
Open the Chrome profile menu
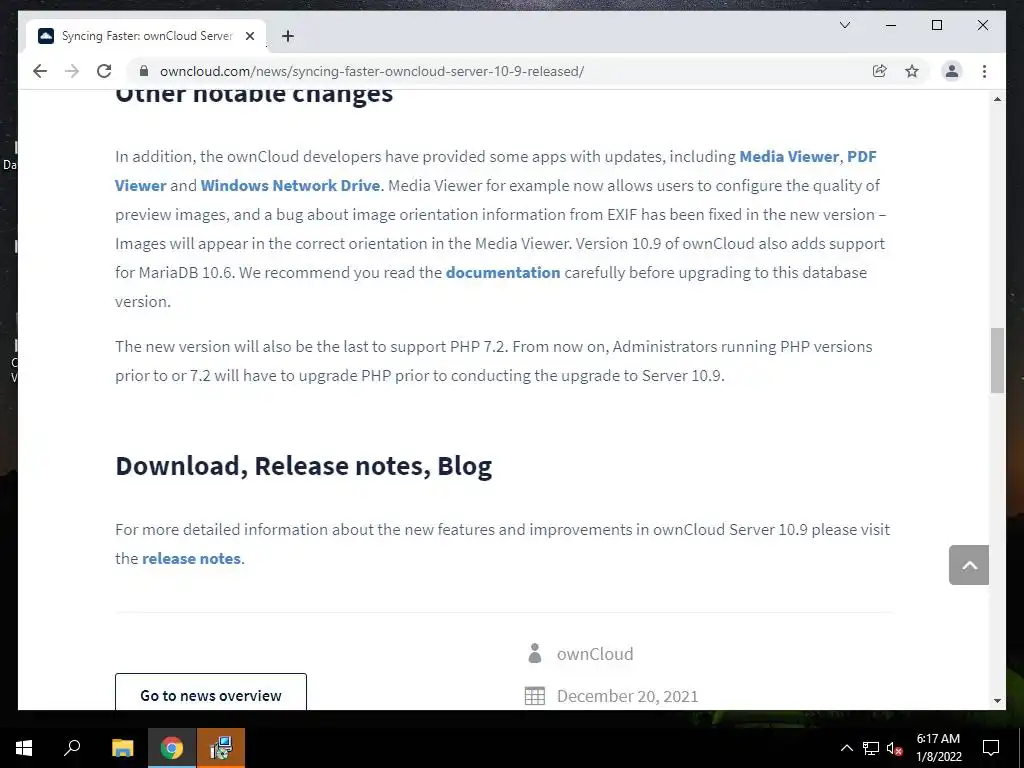(x=952, y=71)
